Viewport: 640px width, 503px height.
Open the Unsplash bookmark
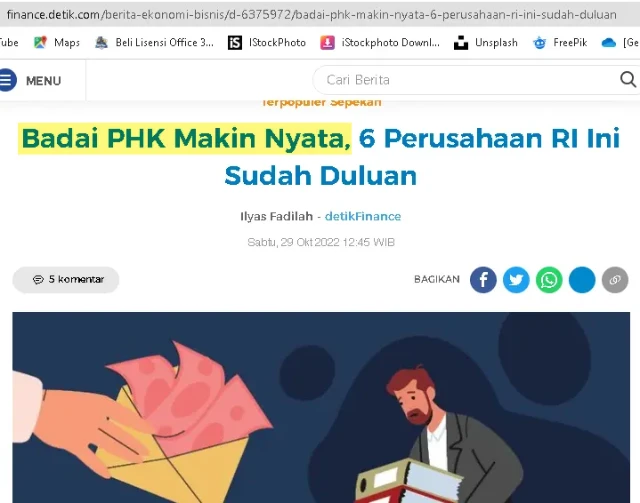(486, 42)
